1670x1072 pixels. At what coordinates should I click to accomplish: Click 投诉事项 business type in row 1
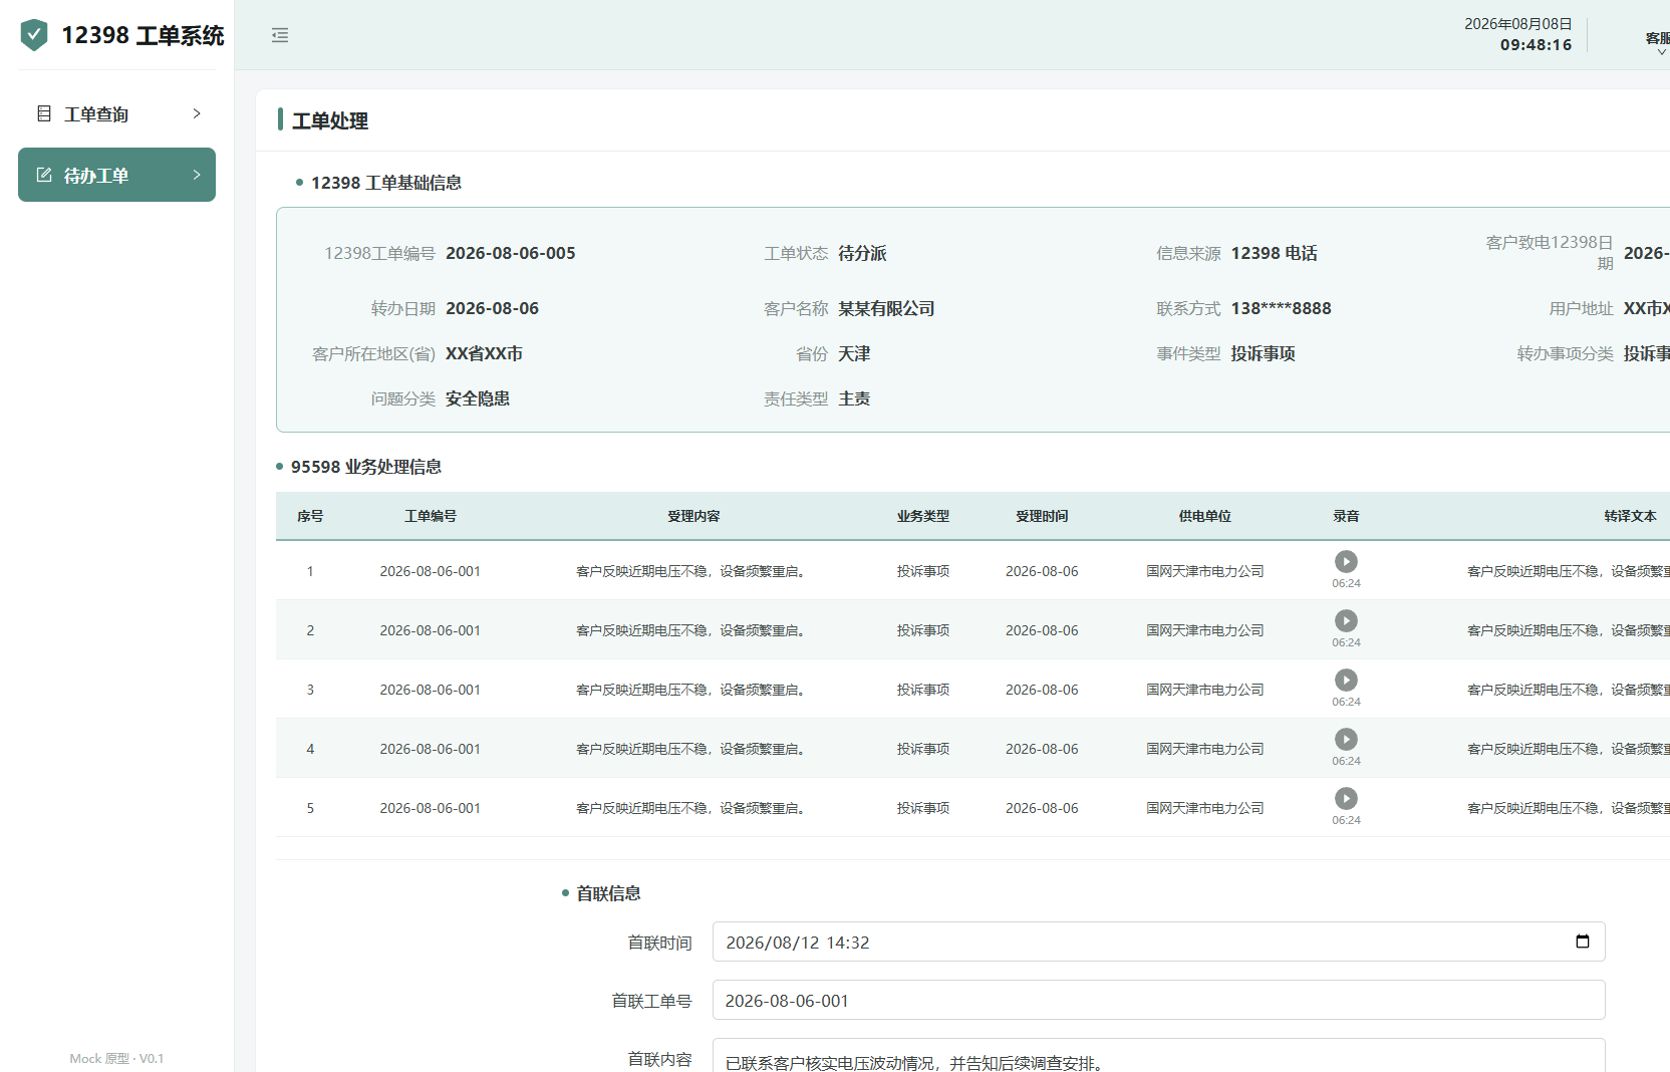(923, 571)
